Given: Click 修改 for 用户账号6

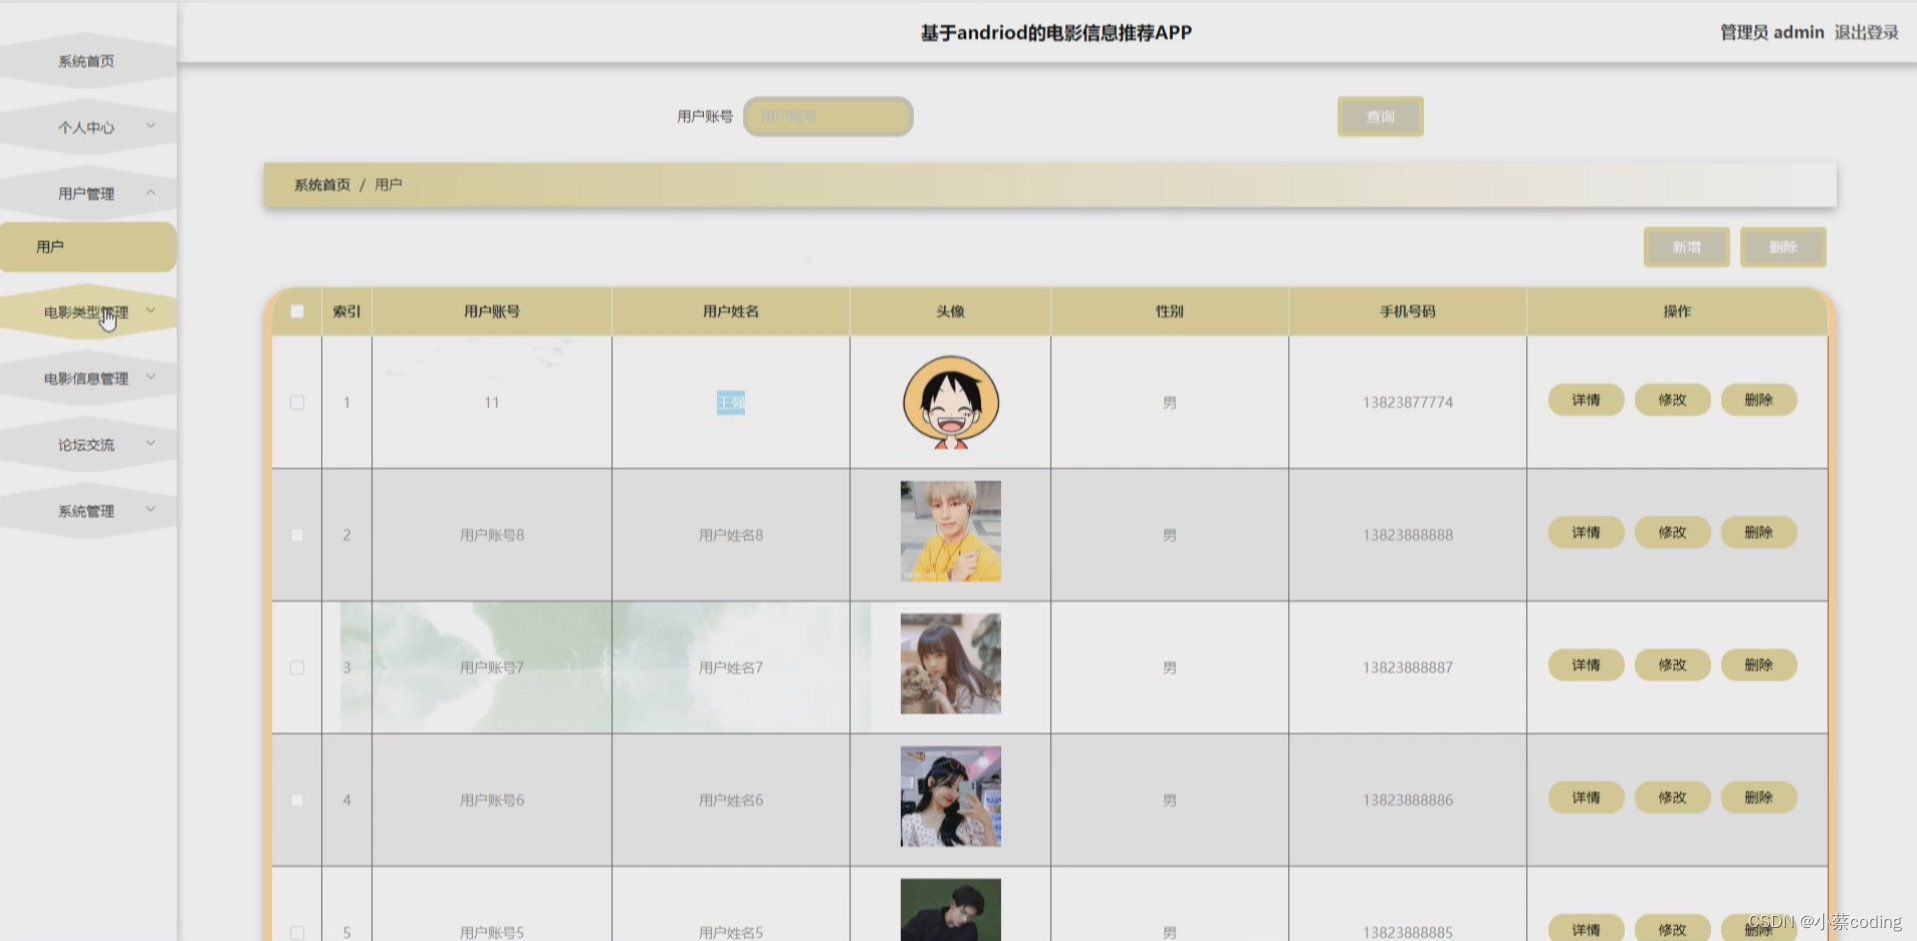Looking at the screenshot, I should [1672, 797].
